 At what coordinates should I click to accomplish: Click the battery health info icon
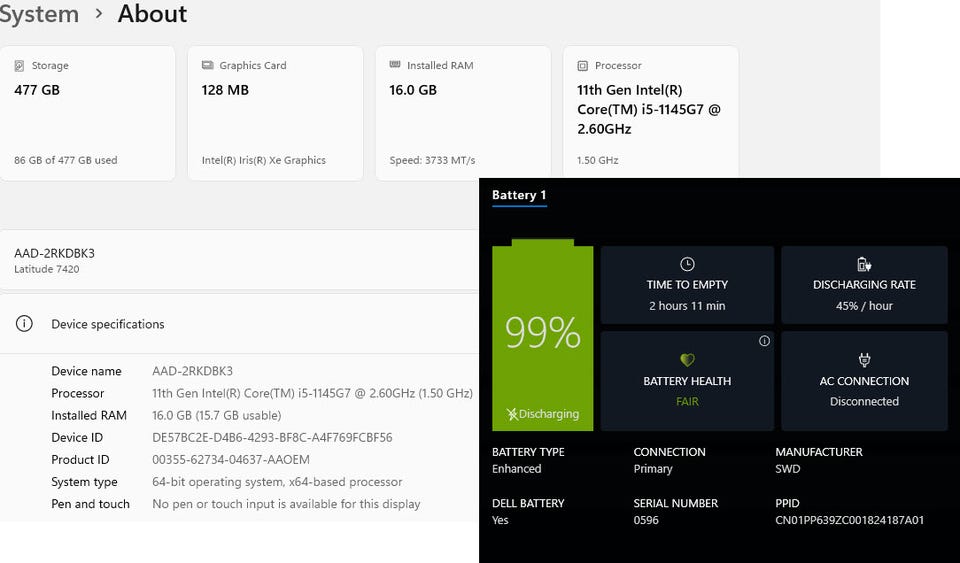pos(764,341)
